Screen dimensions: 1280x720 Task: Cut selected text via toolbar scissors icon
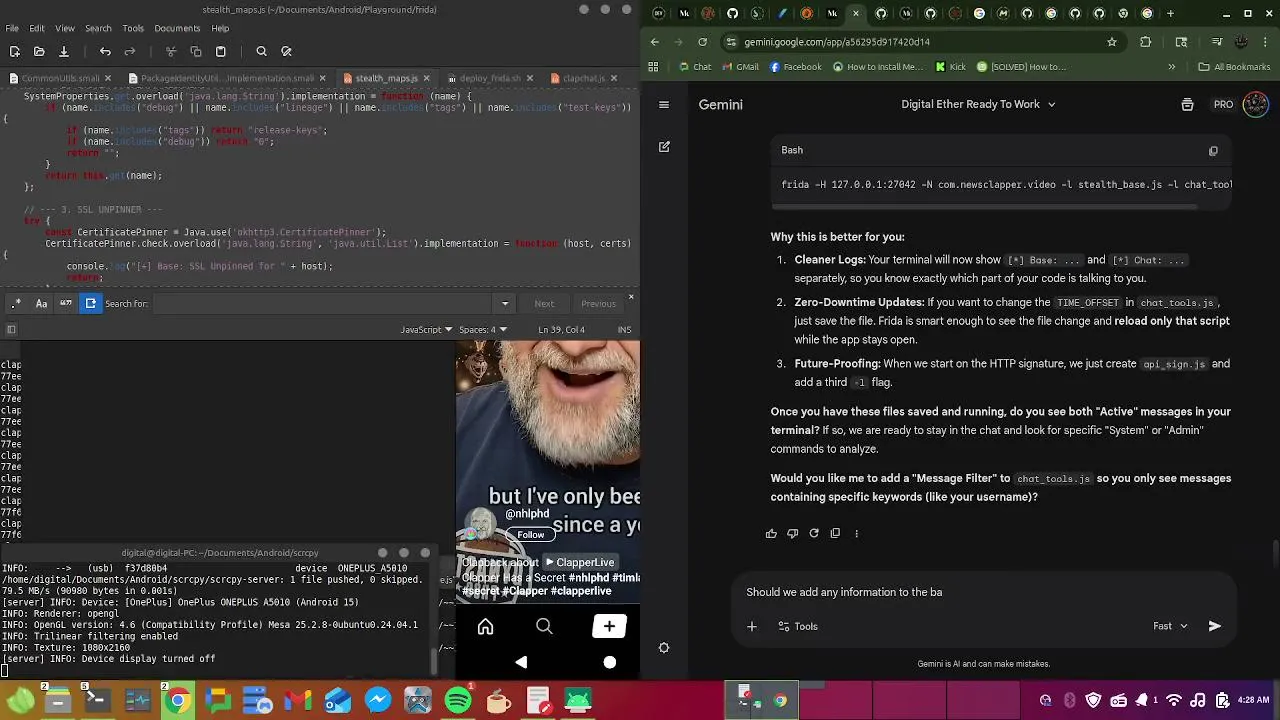[171, 51]
